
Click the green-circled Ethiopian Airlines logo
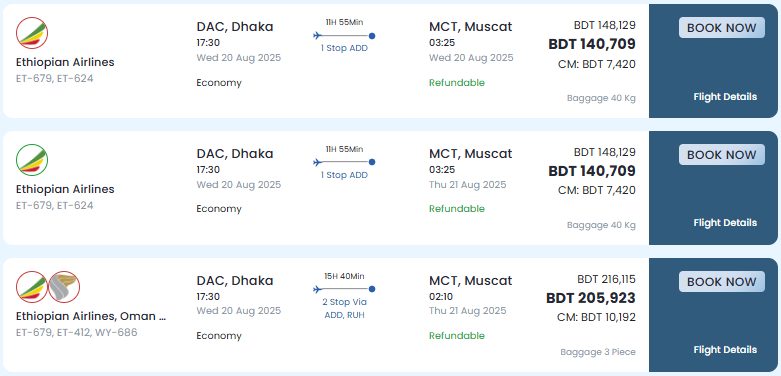(32, 160)
